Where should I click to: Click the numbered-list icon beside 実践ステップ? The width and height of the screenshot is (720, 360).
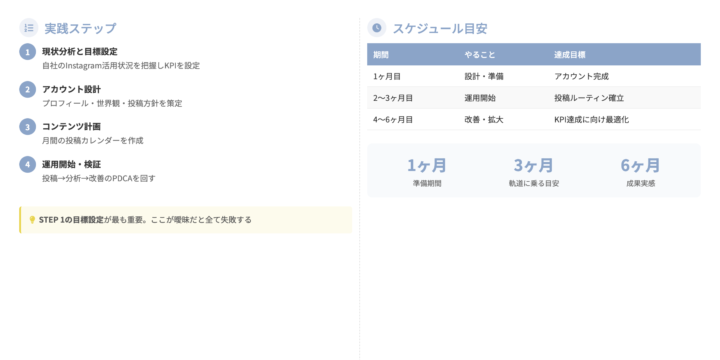click(28, 28)
